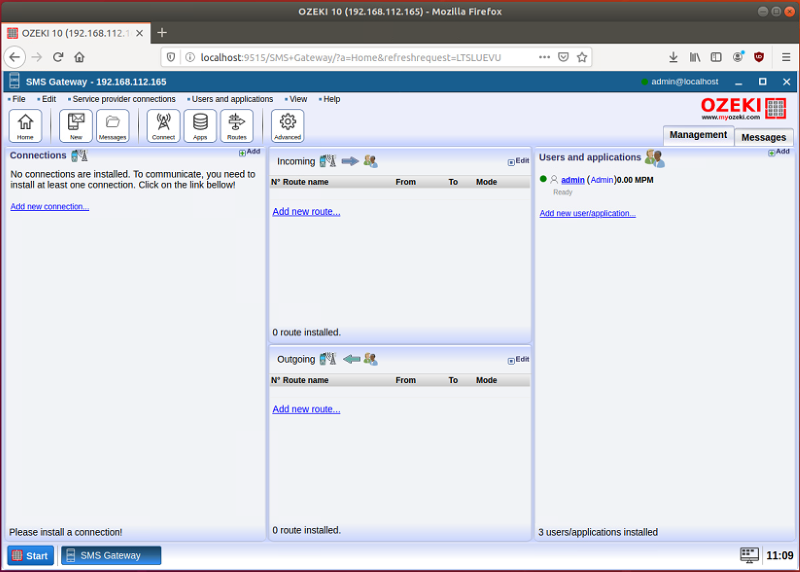Toggle Firefox sidebar view
800x572 pixels.
(x=716, y=57)
